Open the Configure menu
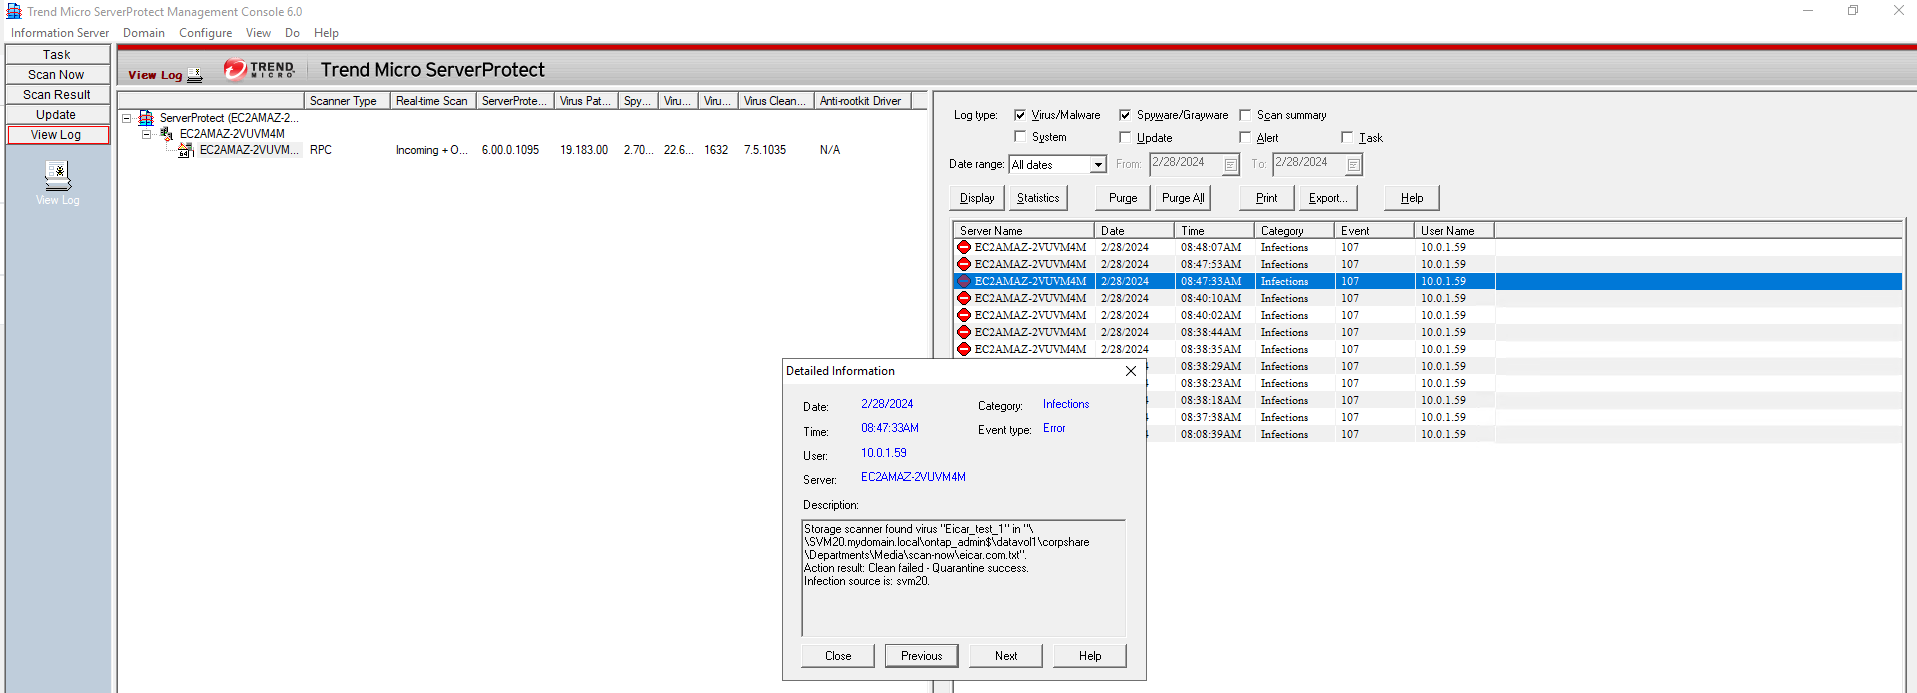Viewport: 1917px width, 693px height. [x=205, y=33]
